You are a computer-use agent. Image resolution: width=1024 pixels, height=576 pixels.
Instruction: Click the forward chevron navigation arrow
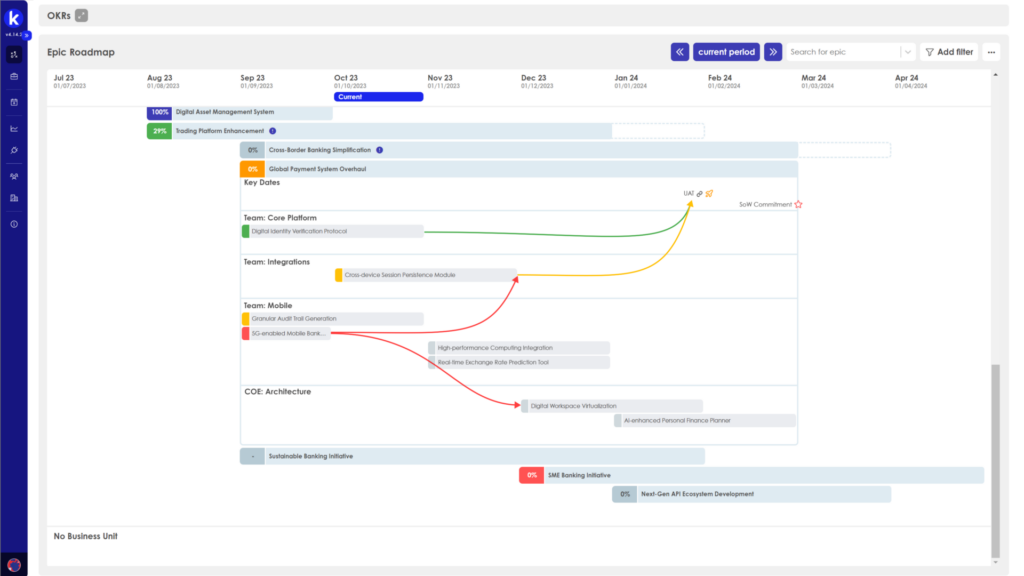[x=772, y=51]
